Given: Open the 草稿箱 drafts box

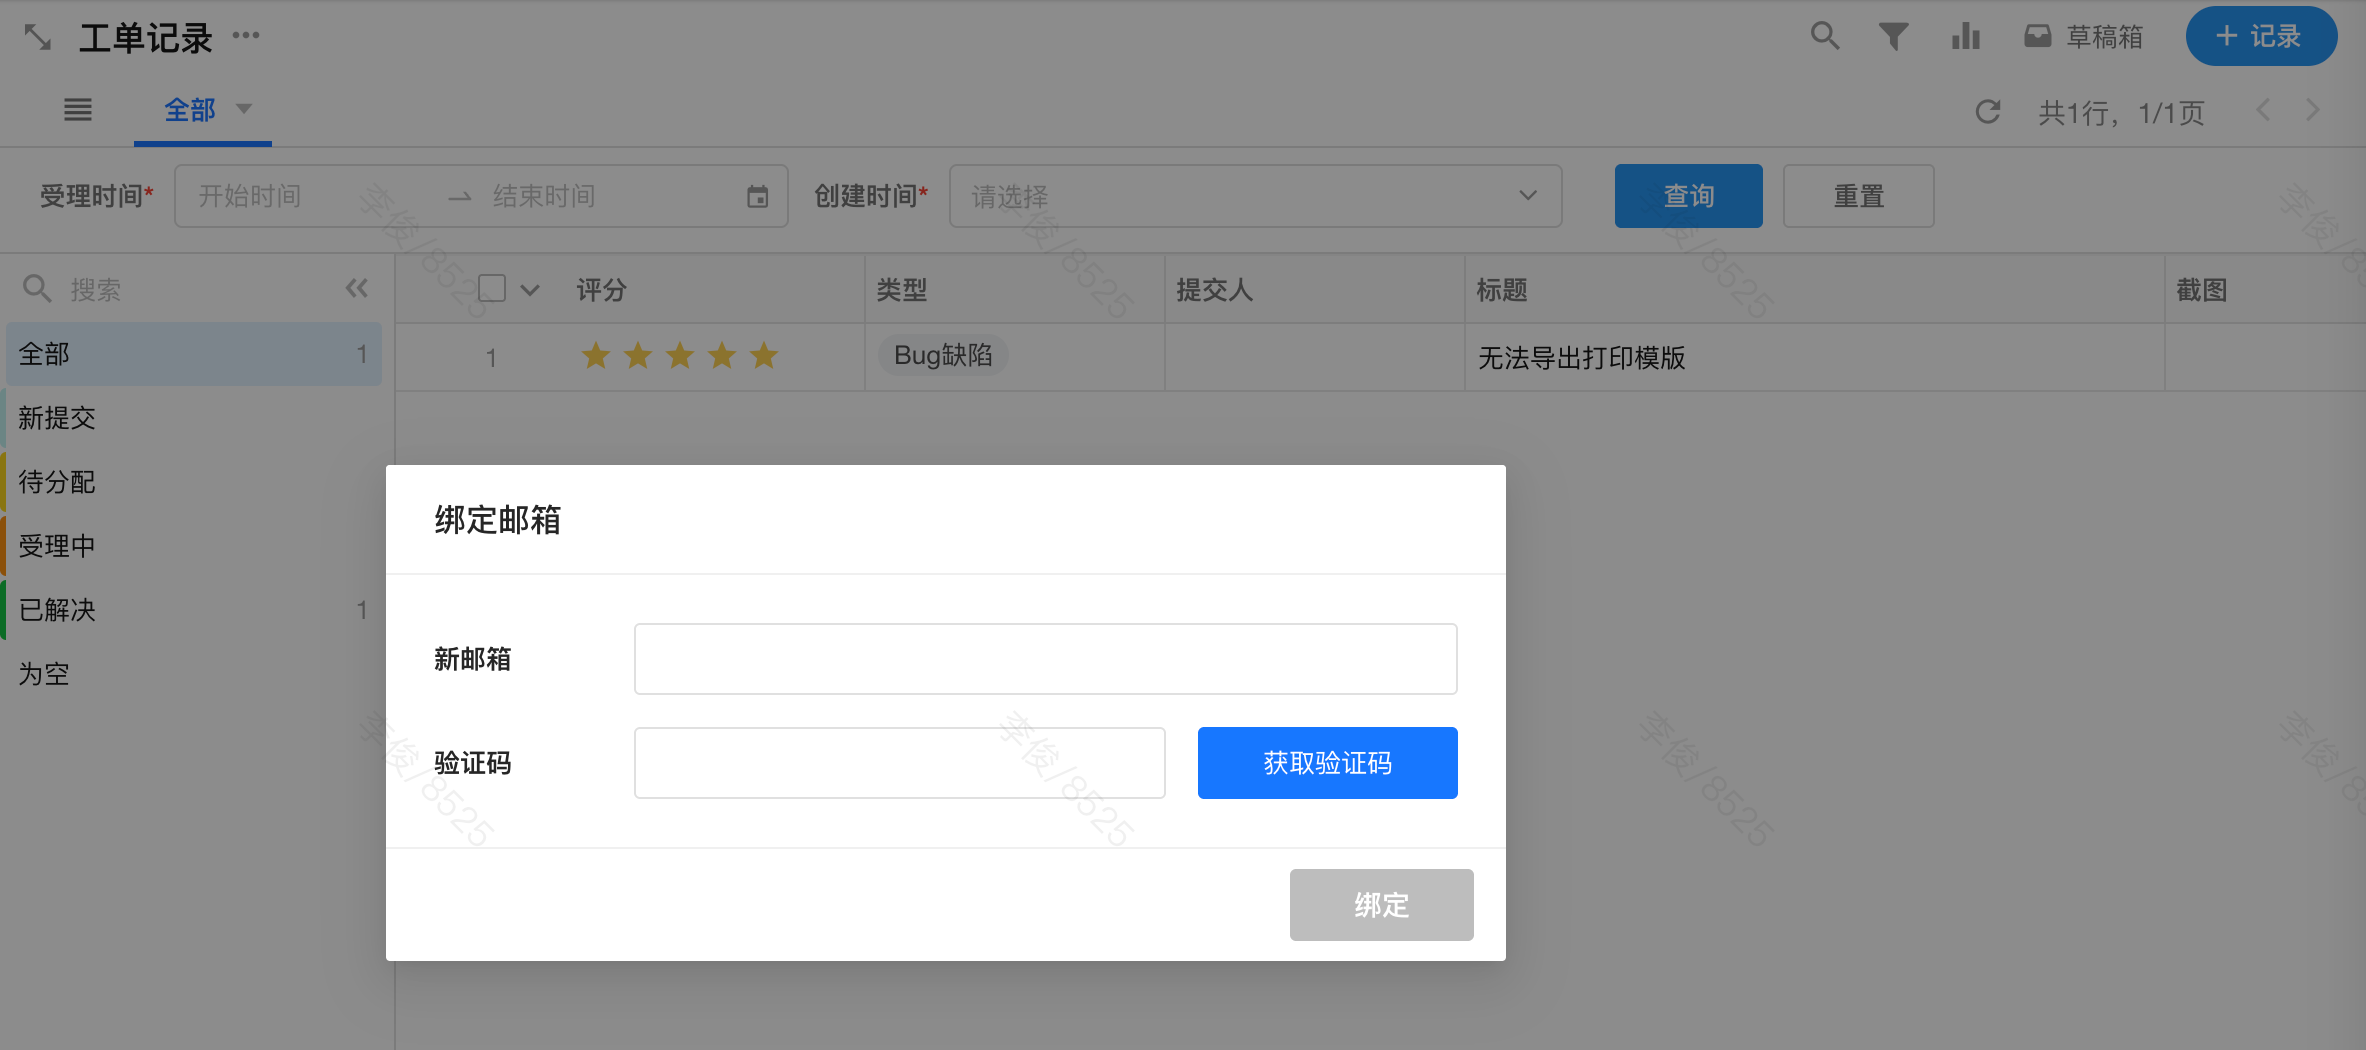Looking at the screenshot, I should point(2084,37).
